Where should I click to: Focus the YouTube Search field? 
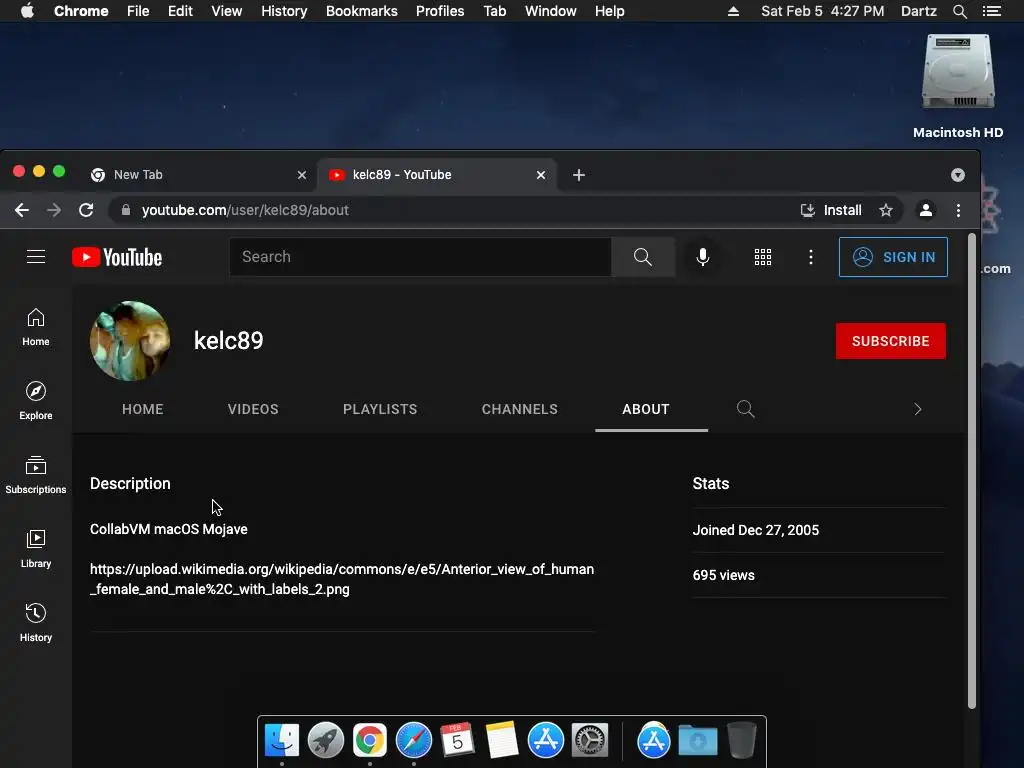point(420,257)
